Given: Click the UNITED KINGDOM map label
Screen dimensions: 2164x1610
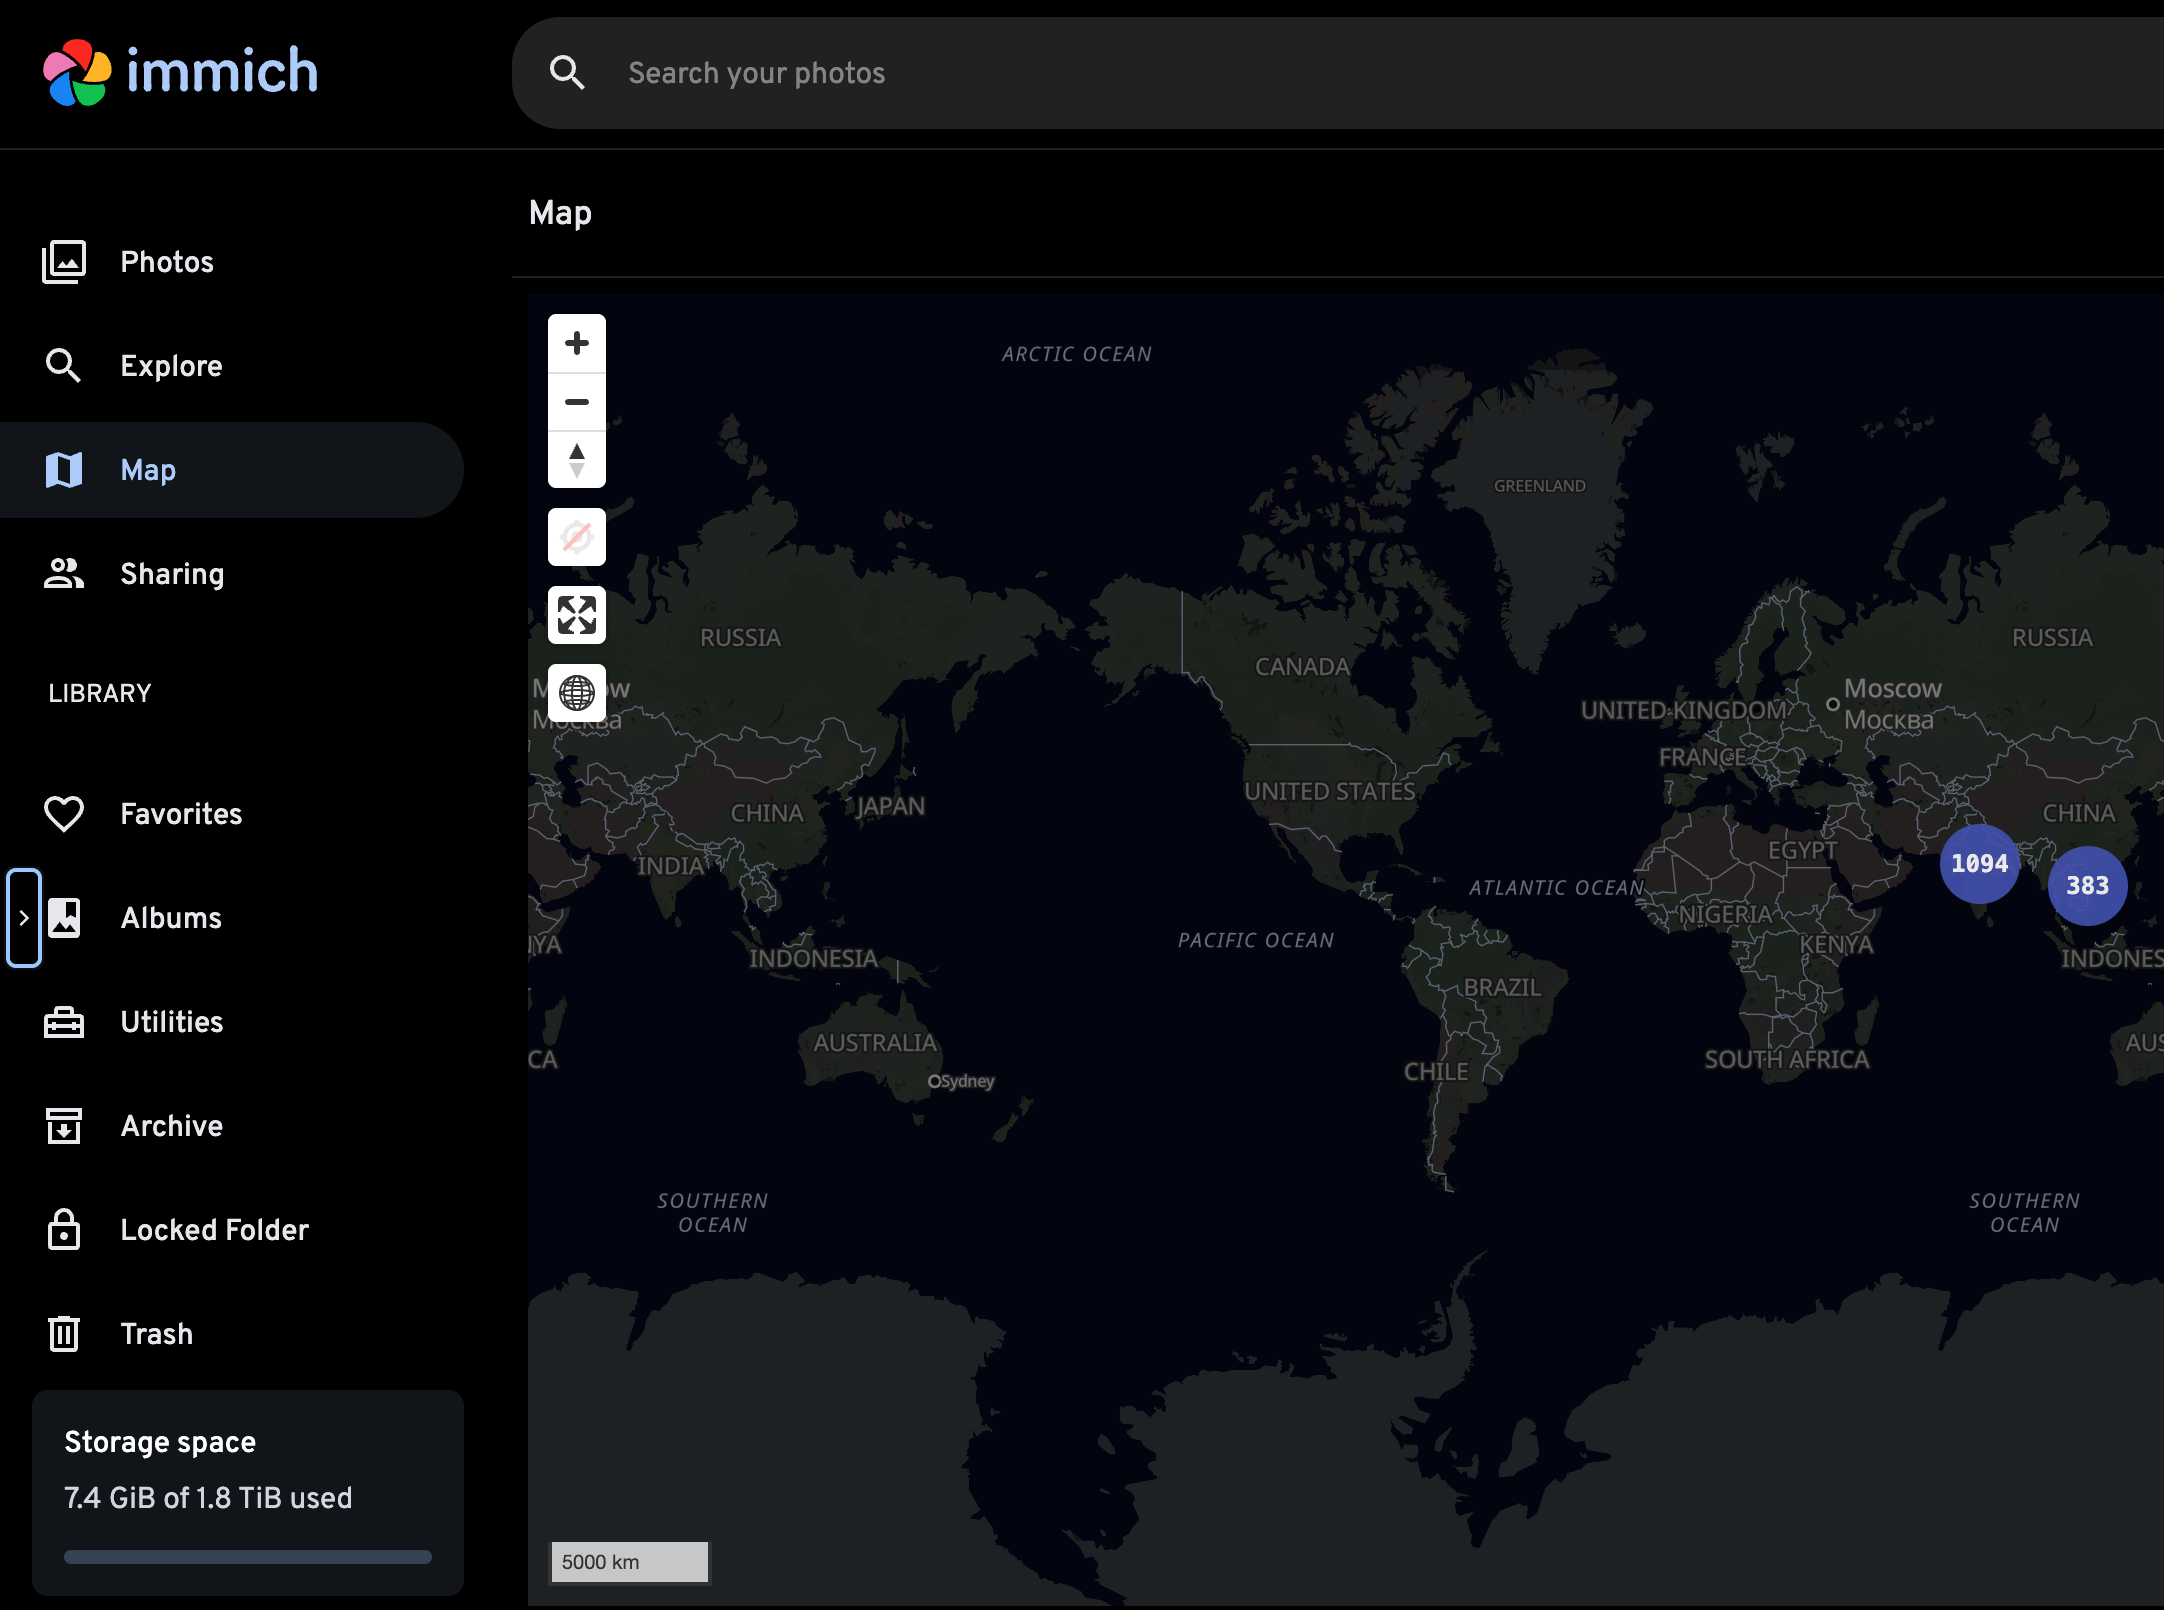Looking at the screenshot, I should (1684, 711).
